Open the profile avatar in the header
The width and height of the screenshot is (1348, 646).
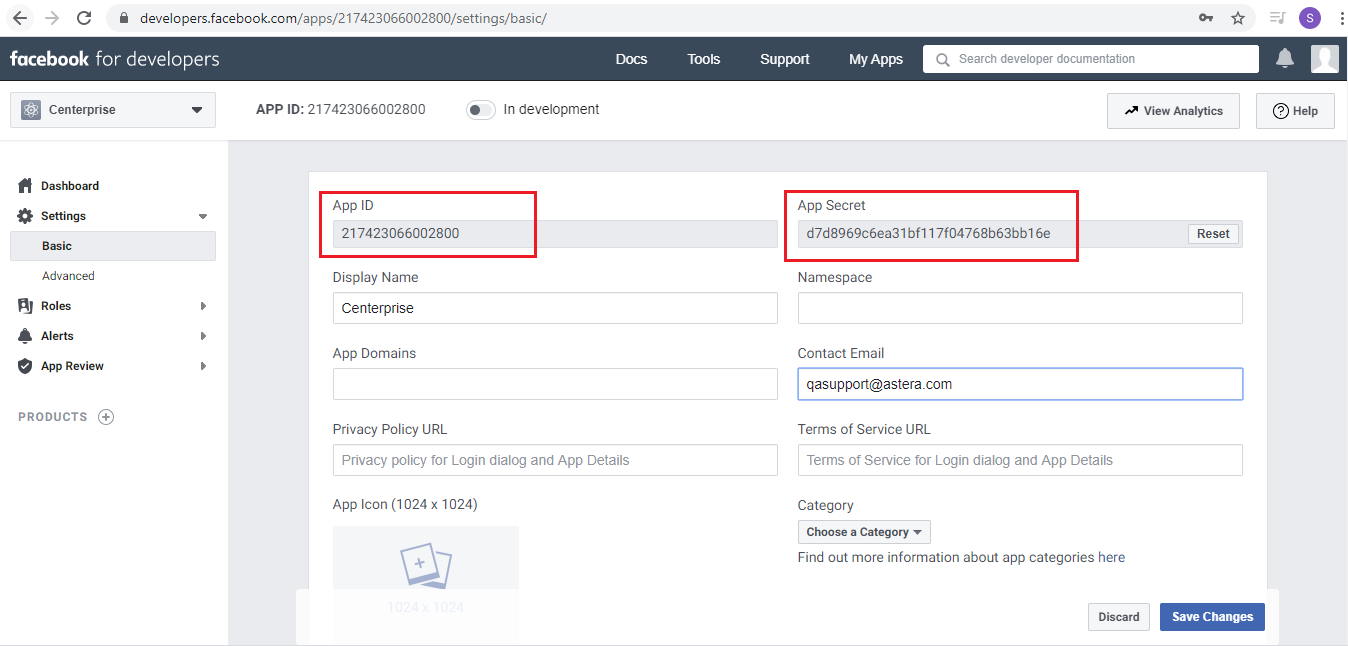[x=1324, y=59]
